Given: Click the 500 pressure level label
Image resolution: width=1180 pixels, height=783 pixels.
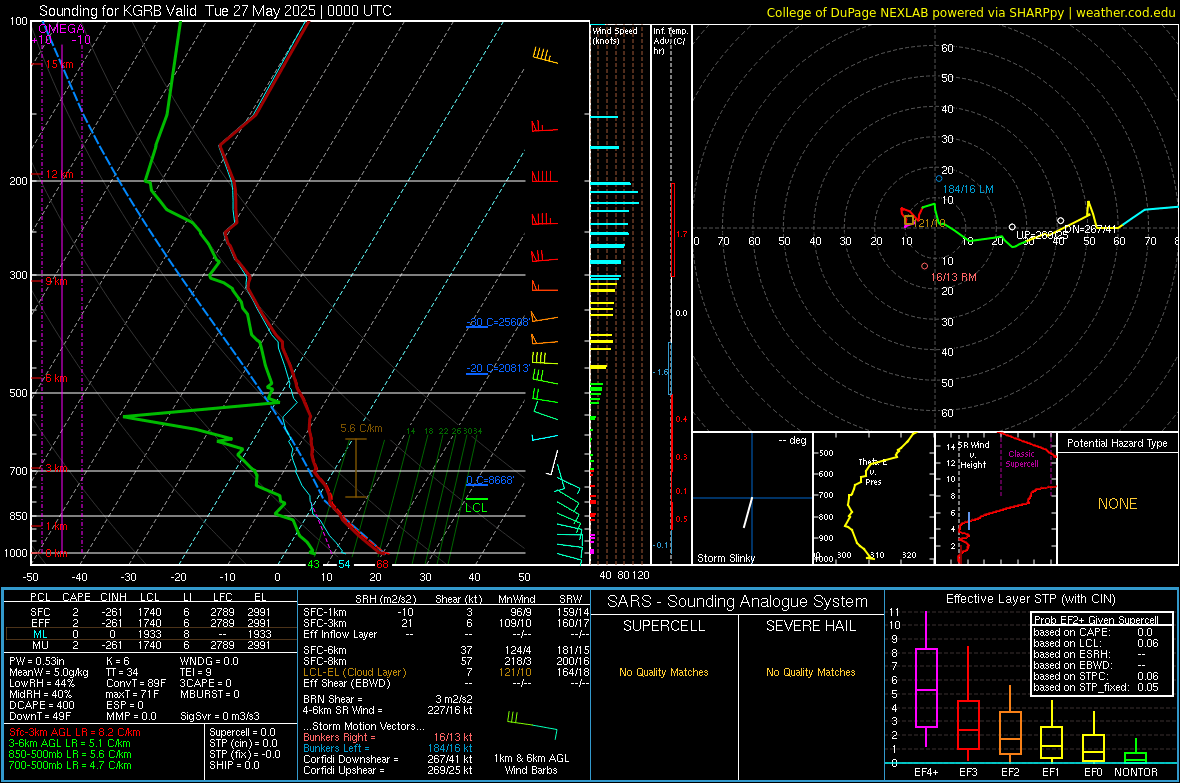Looking at the screenshot, I should point(18,393).
